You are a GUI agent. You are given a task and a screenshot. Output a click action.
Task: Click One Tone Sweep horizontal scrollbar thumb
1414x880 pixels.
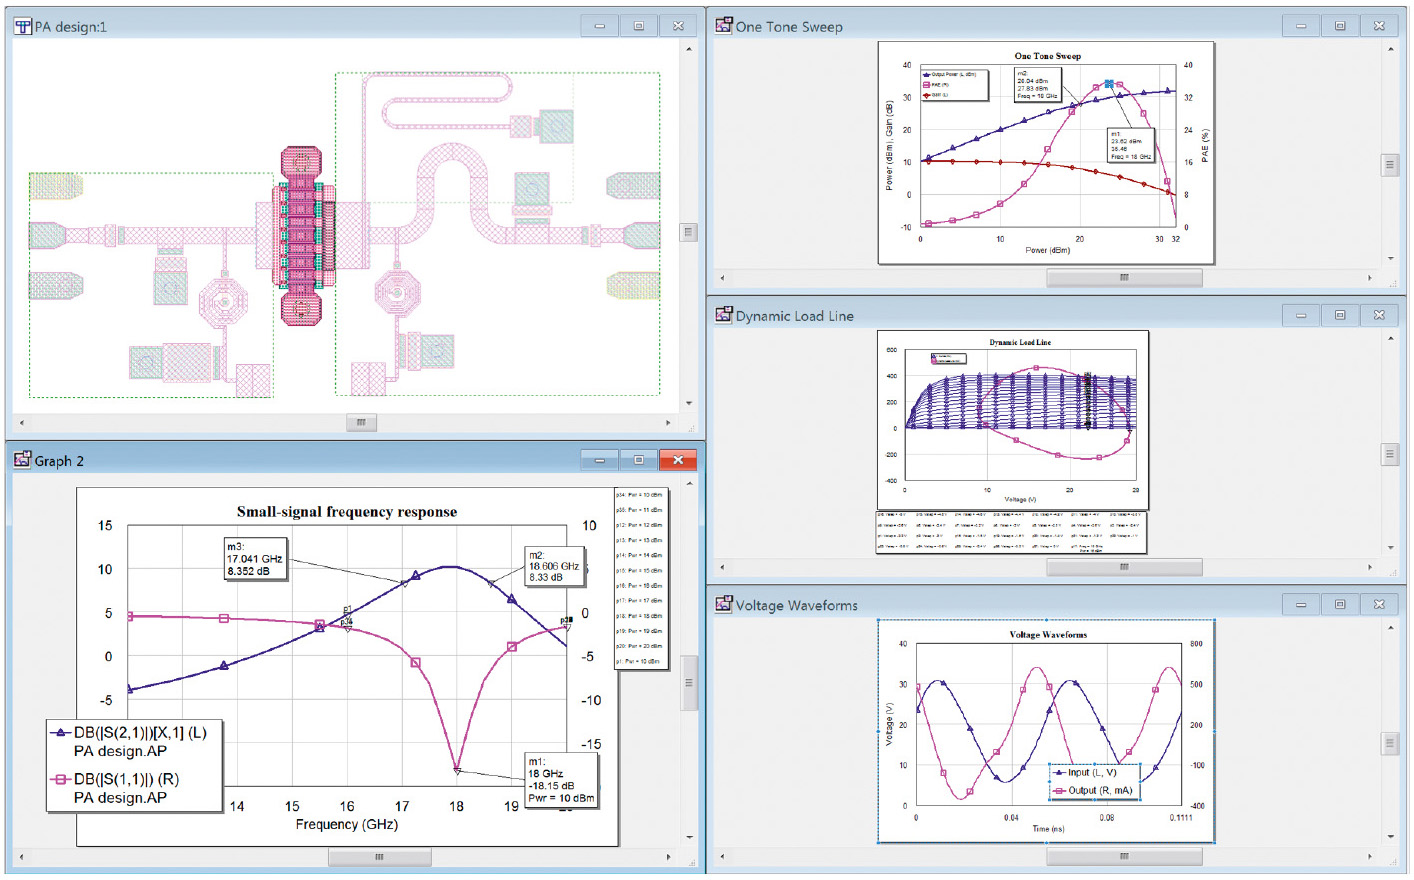(x=1124, y=277)
